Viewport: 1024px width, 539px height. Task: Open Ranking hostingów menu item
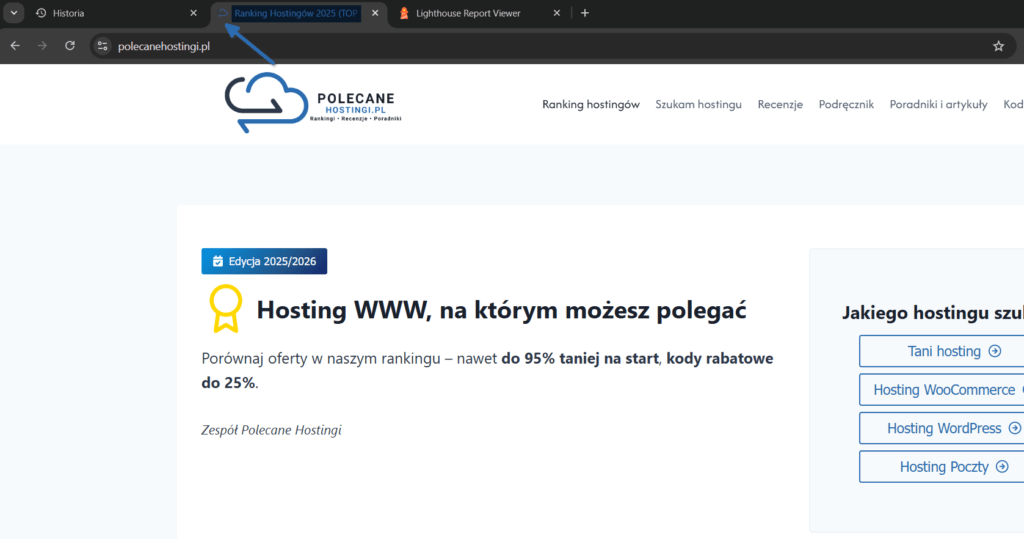[591, 105]
